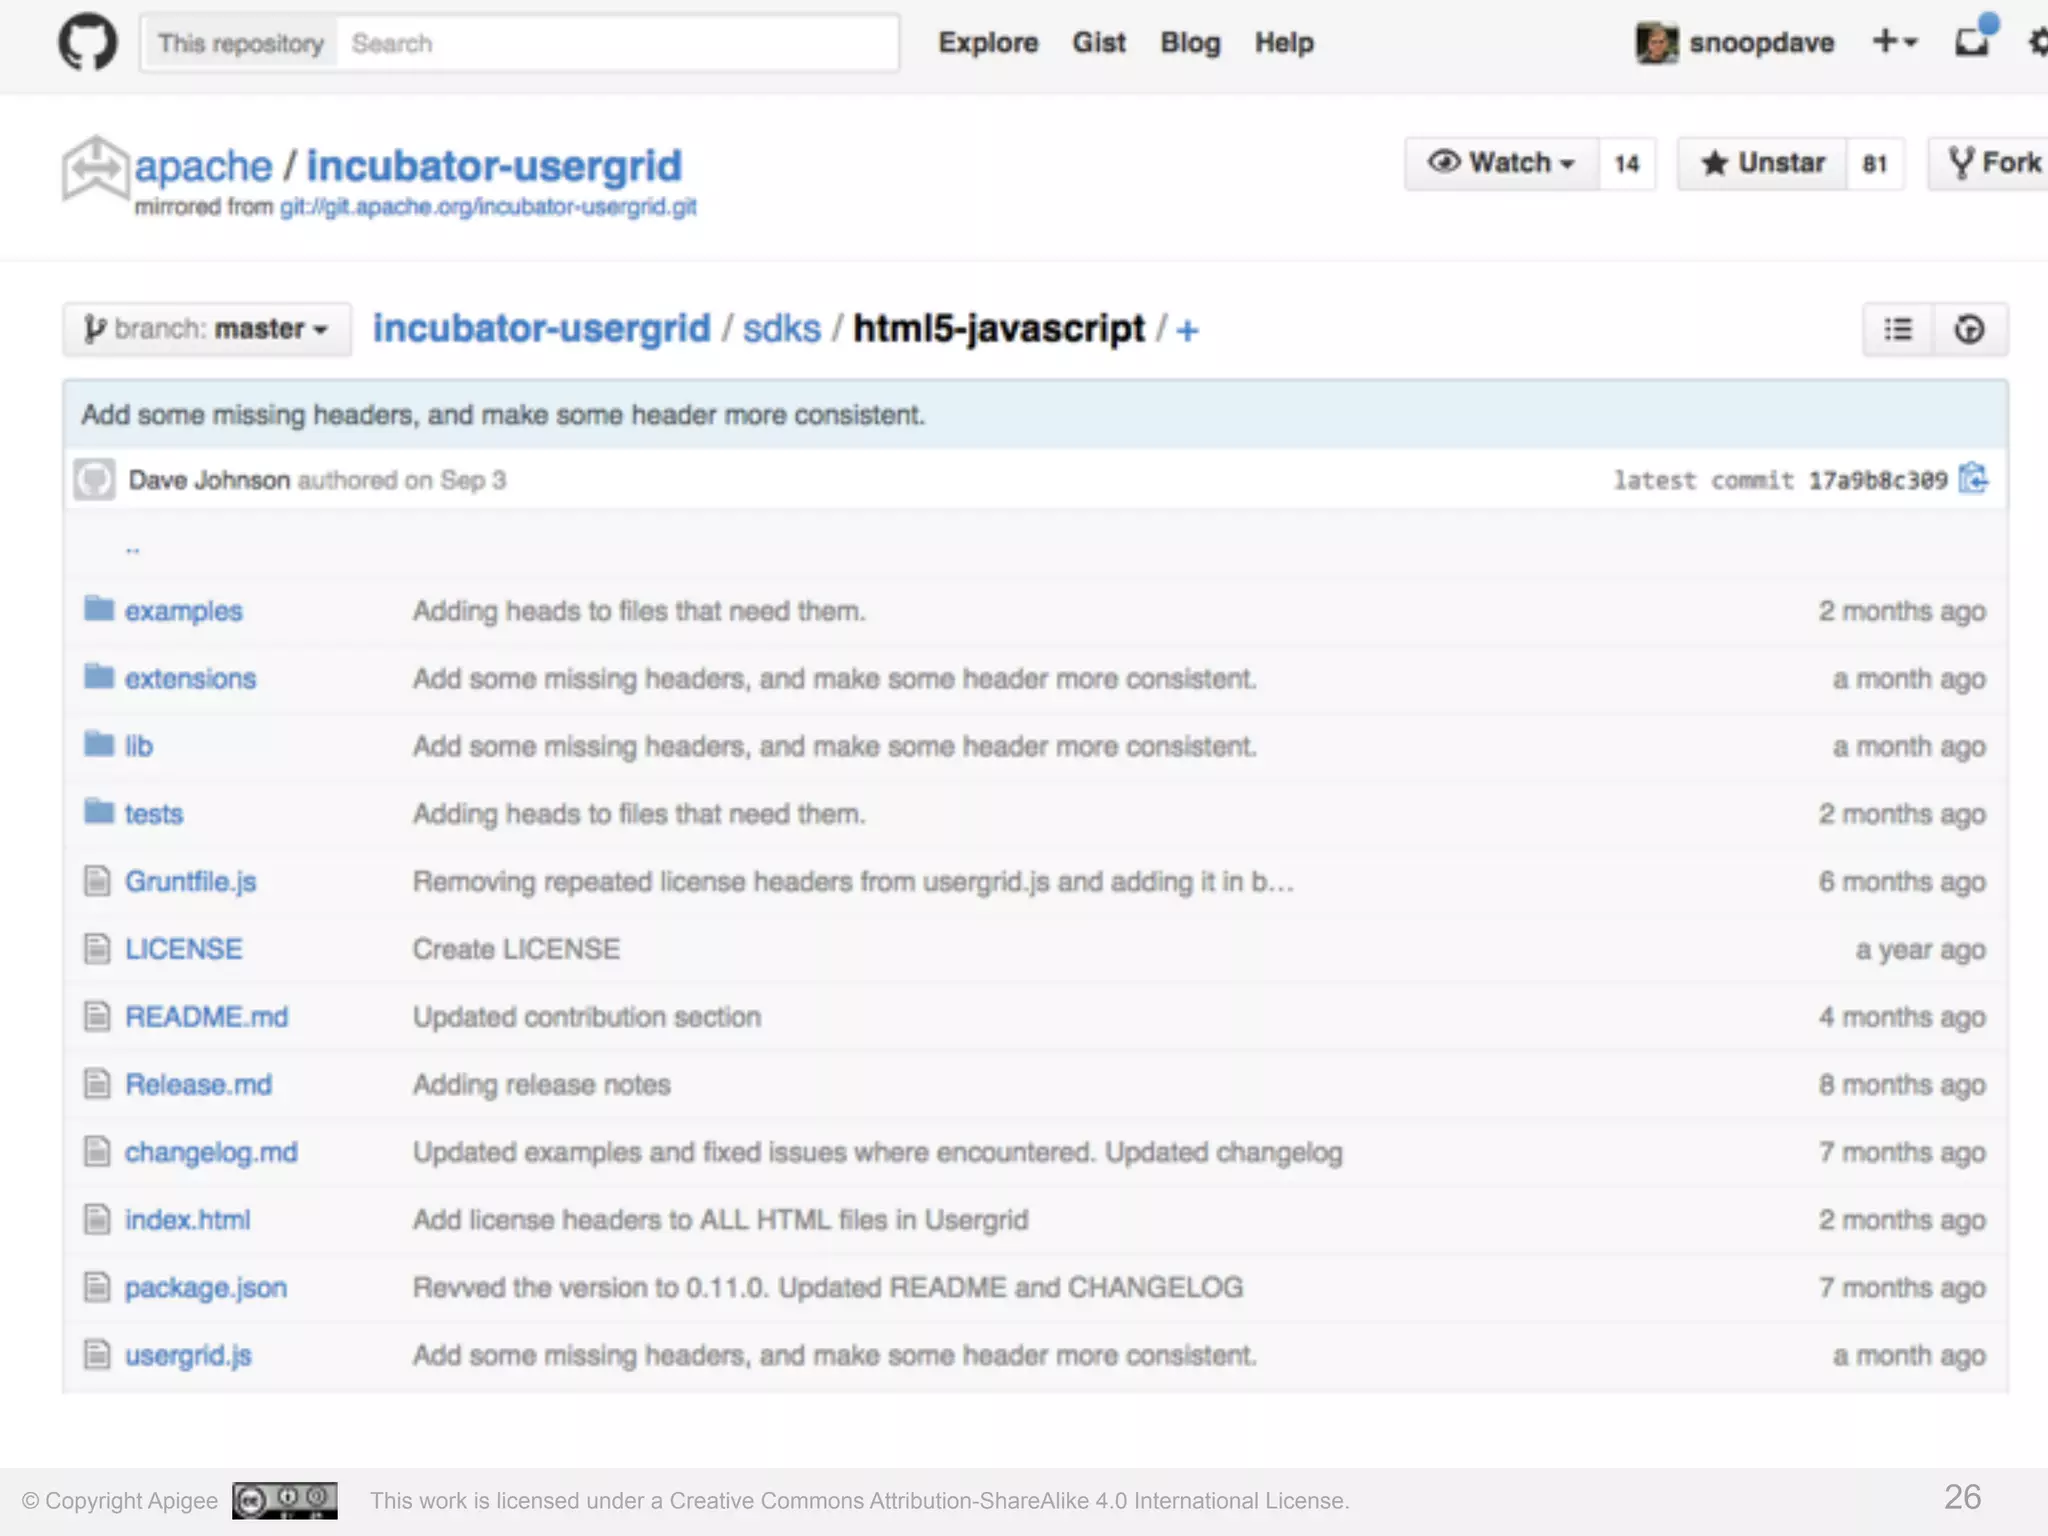This screenshot has height=1536, width=2048.
Task: Open usergrid.js file name
Action: click(188, 1355)
